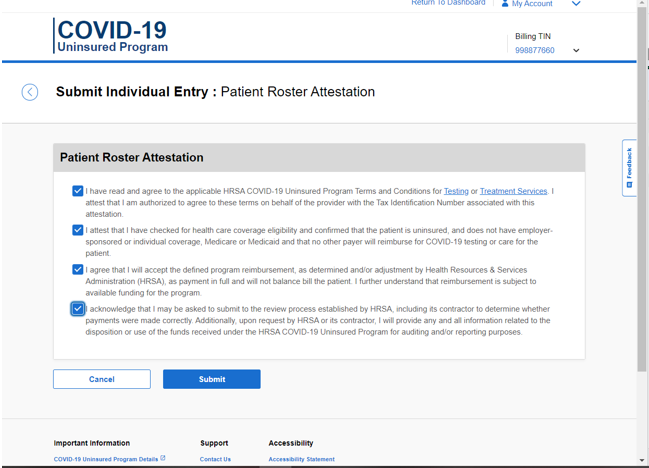Open the Contact Us link

215,459
